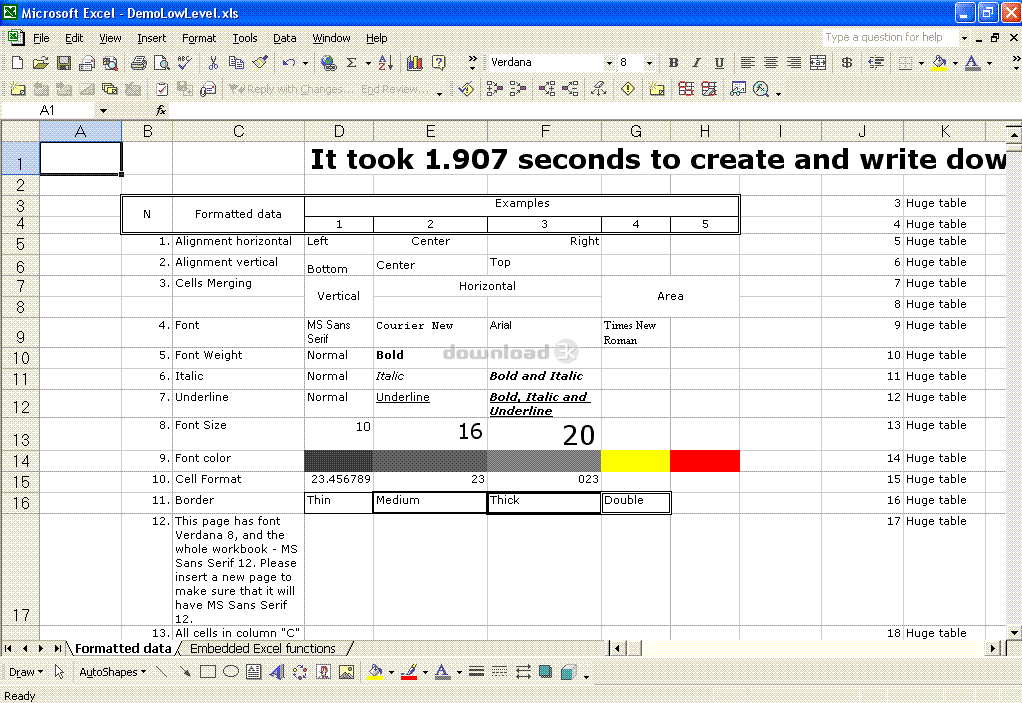Click the Insert function fx button

pyautogui.click(x=161, y=111)
